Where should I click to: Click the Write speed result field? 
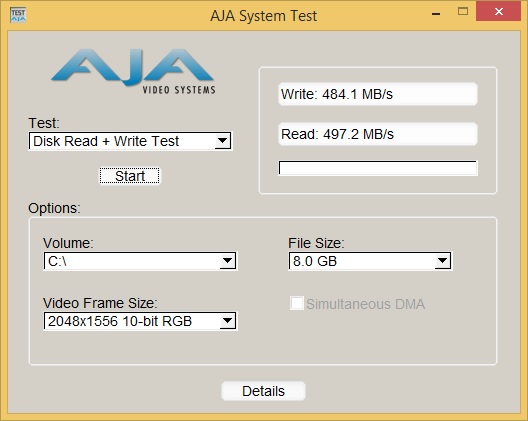coord(377,94)
